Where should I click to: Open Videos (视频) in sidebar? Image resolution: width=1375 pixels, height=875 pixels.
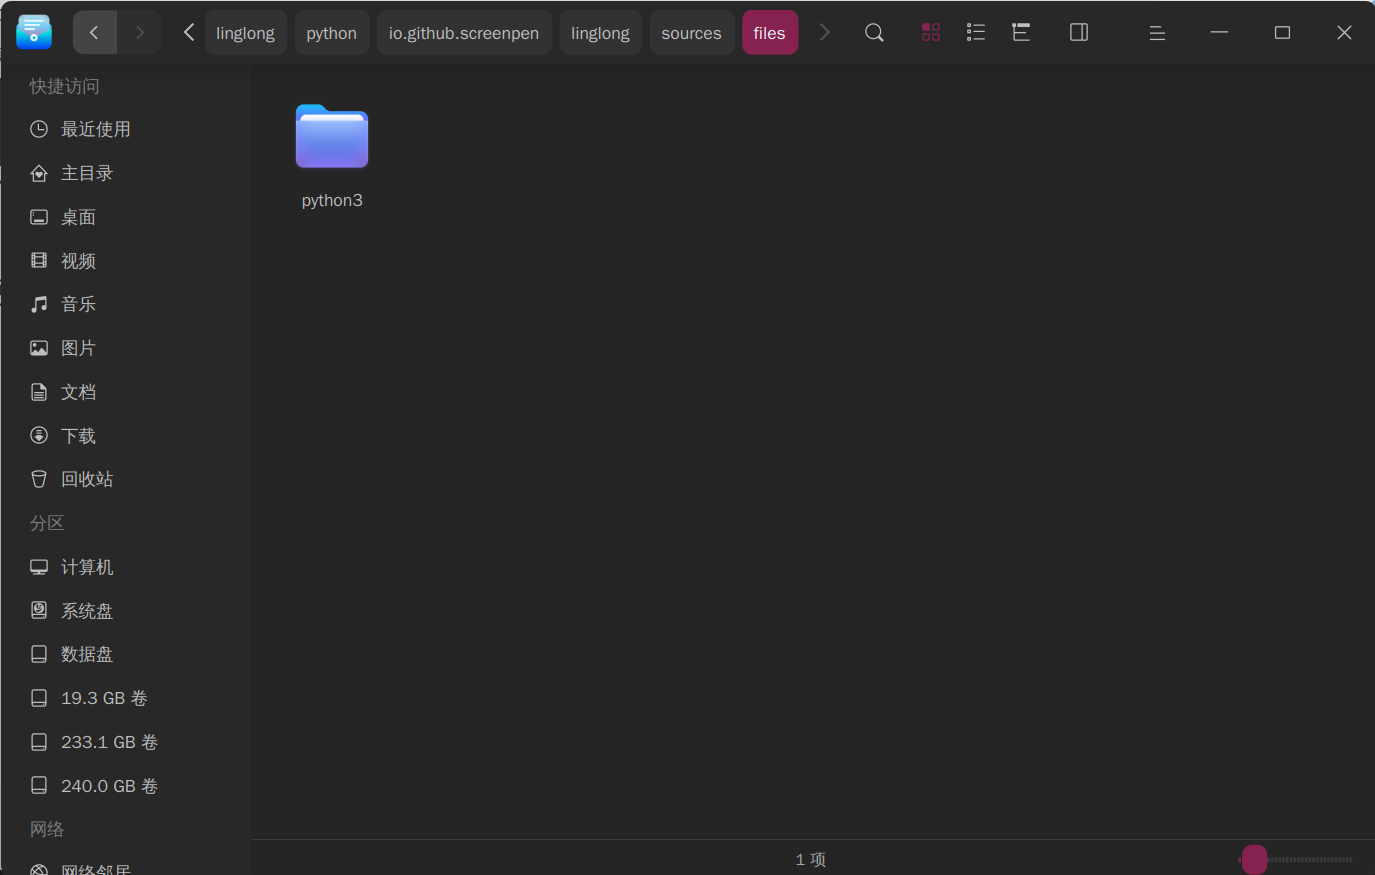125,261
